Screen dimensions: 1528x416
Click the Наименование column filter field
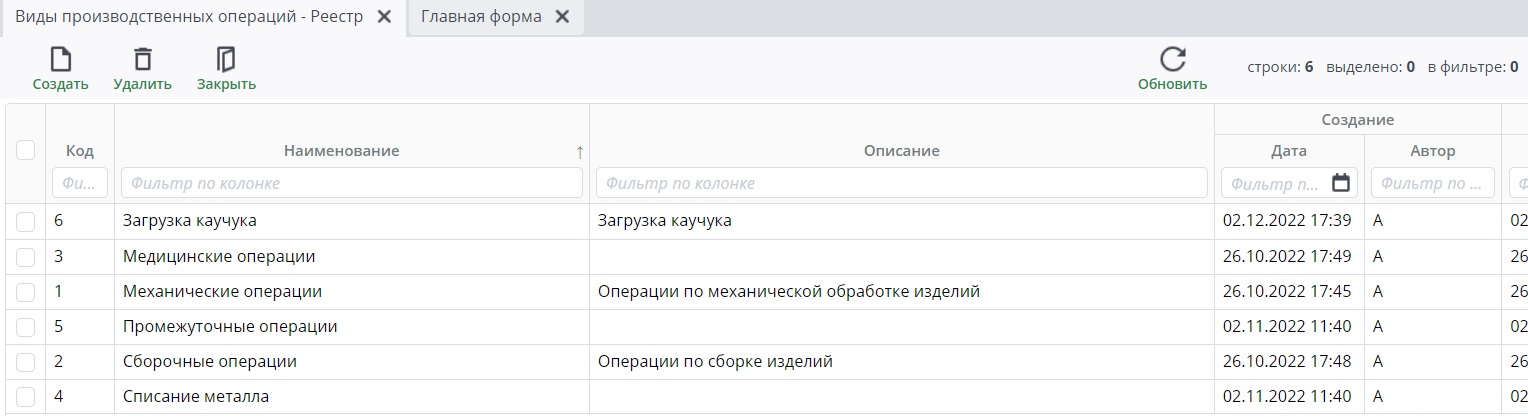click(351, 183)
